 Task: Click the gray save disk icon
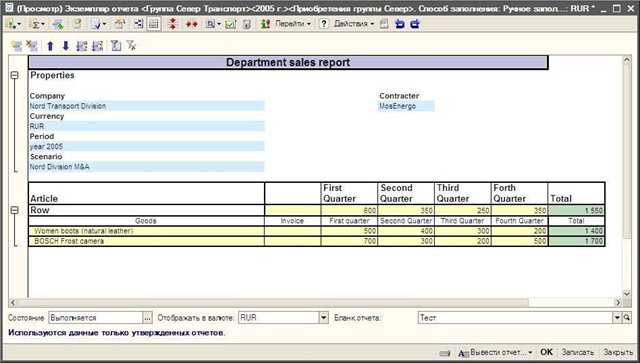tap(247, 24)
